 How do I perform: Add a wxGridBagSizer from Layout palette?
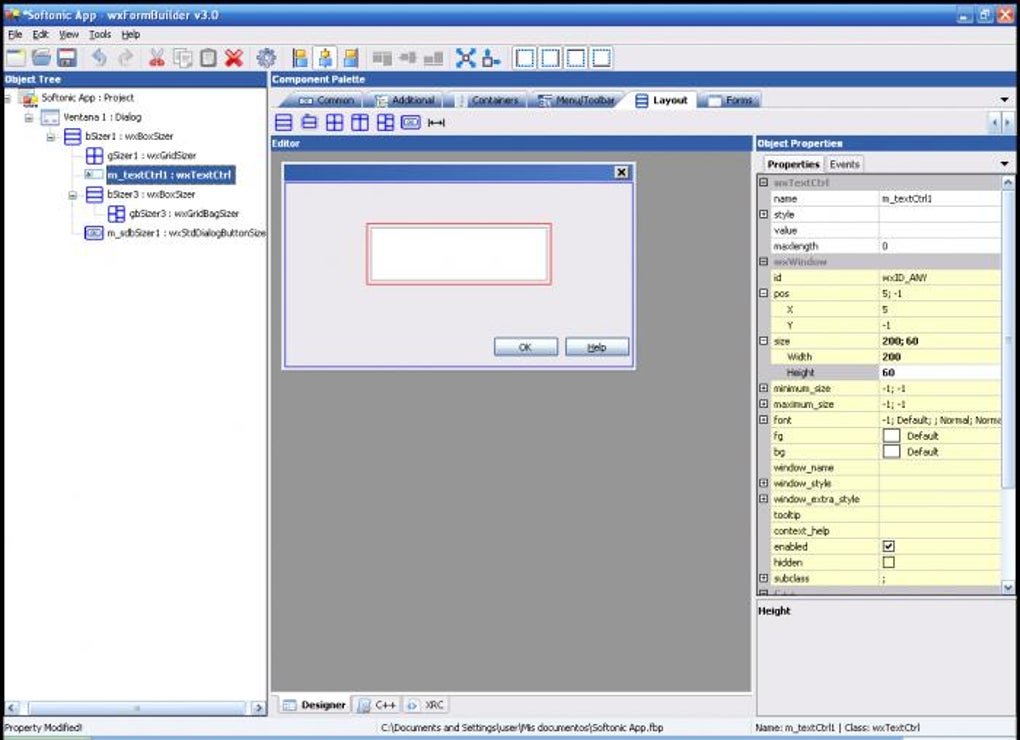pos(385,122)
